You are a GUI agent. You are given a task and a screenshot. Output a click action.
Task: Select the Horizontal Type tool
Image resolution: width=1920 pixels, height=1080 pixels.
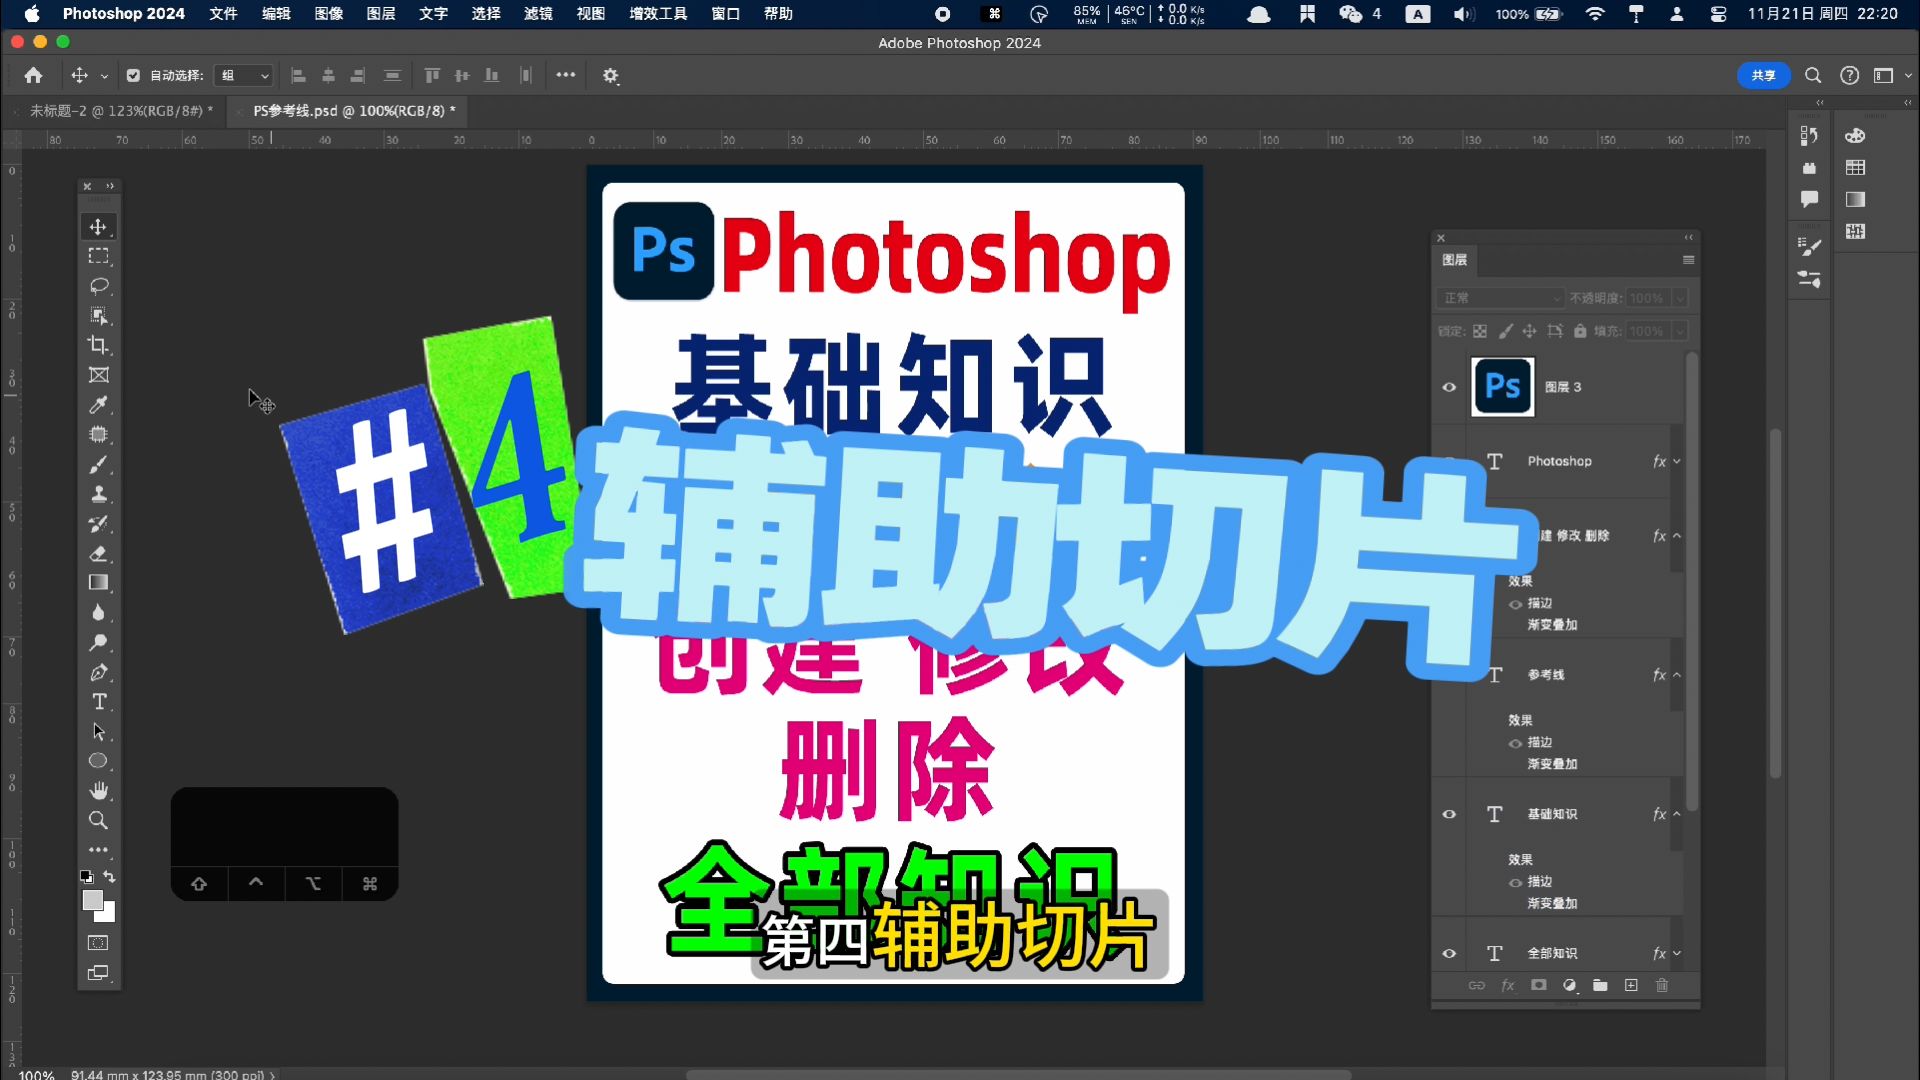(98, 701)
